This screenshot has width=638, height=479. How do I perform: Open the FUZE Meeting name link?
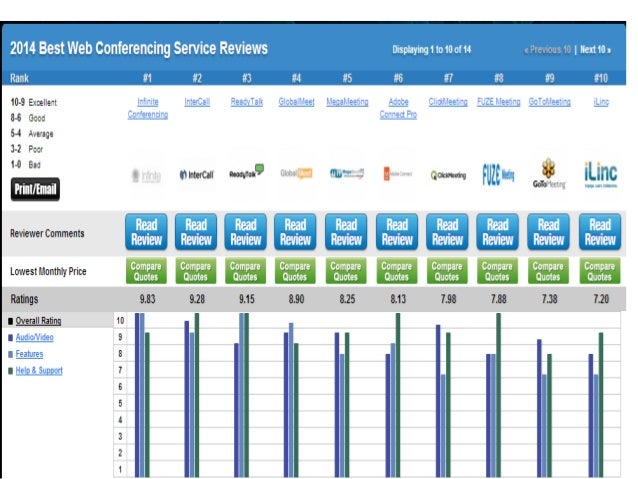coord(498,102)
